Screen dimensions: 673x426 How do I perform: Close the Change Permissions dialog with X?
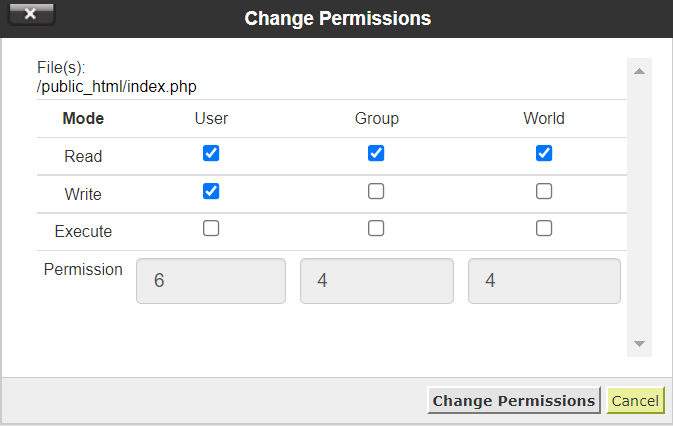coord(30,15)
